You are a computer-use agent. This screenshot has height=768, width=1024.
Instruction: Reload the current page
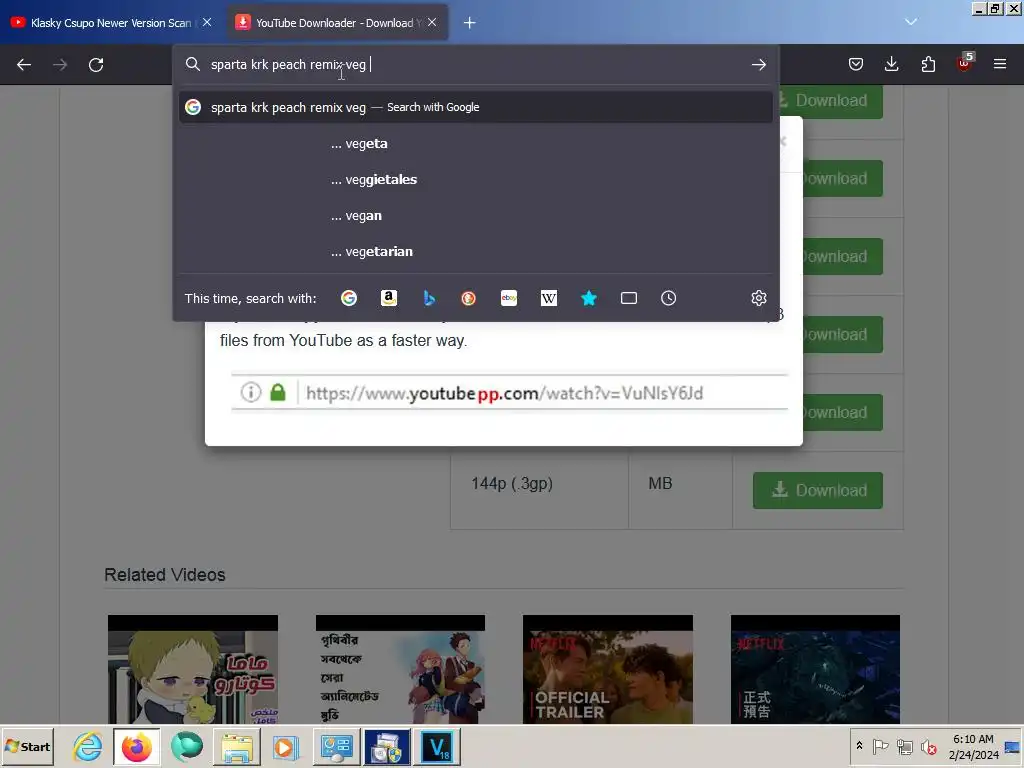click(x=96, y=65)
